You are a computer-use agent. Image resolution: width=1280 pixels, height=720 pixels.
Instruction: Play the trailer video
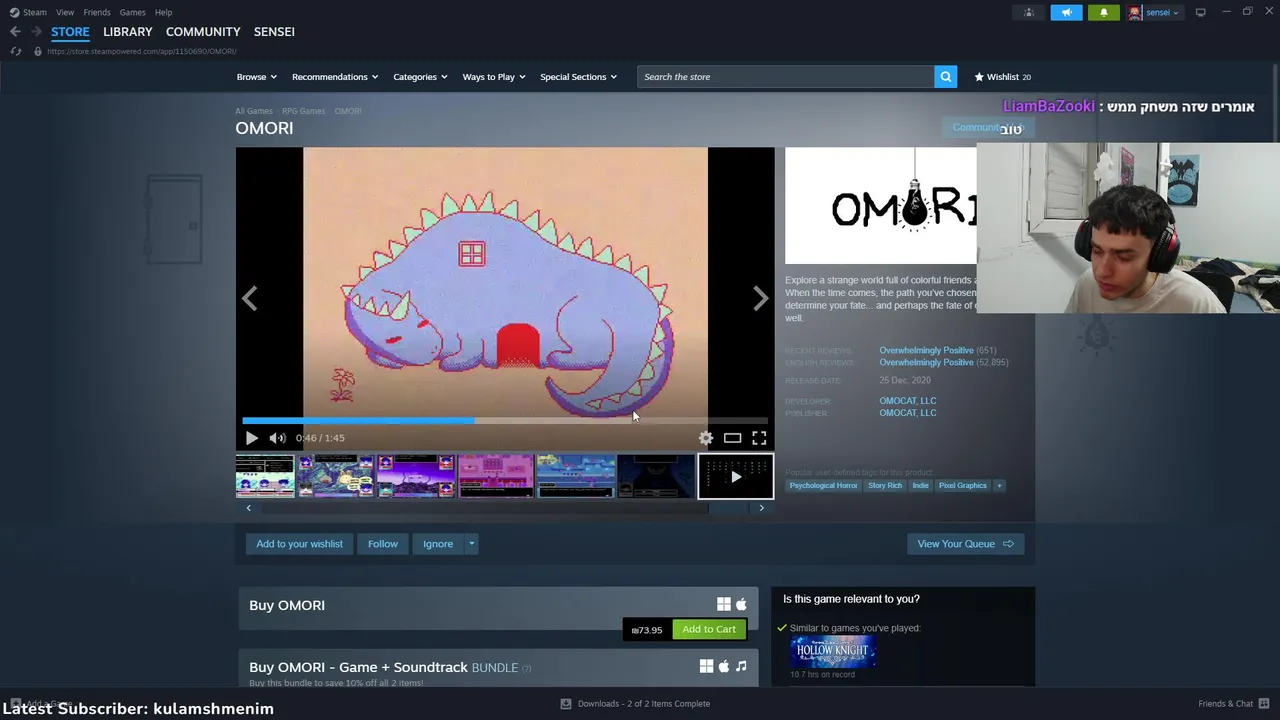pos(252,438)
